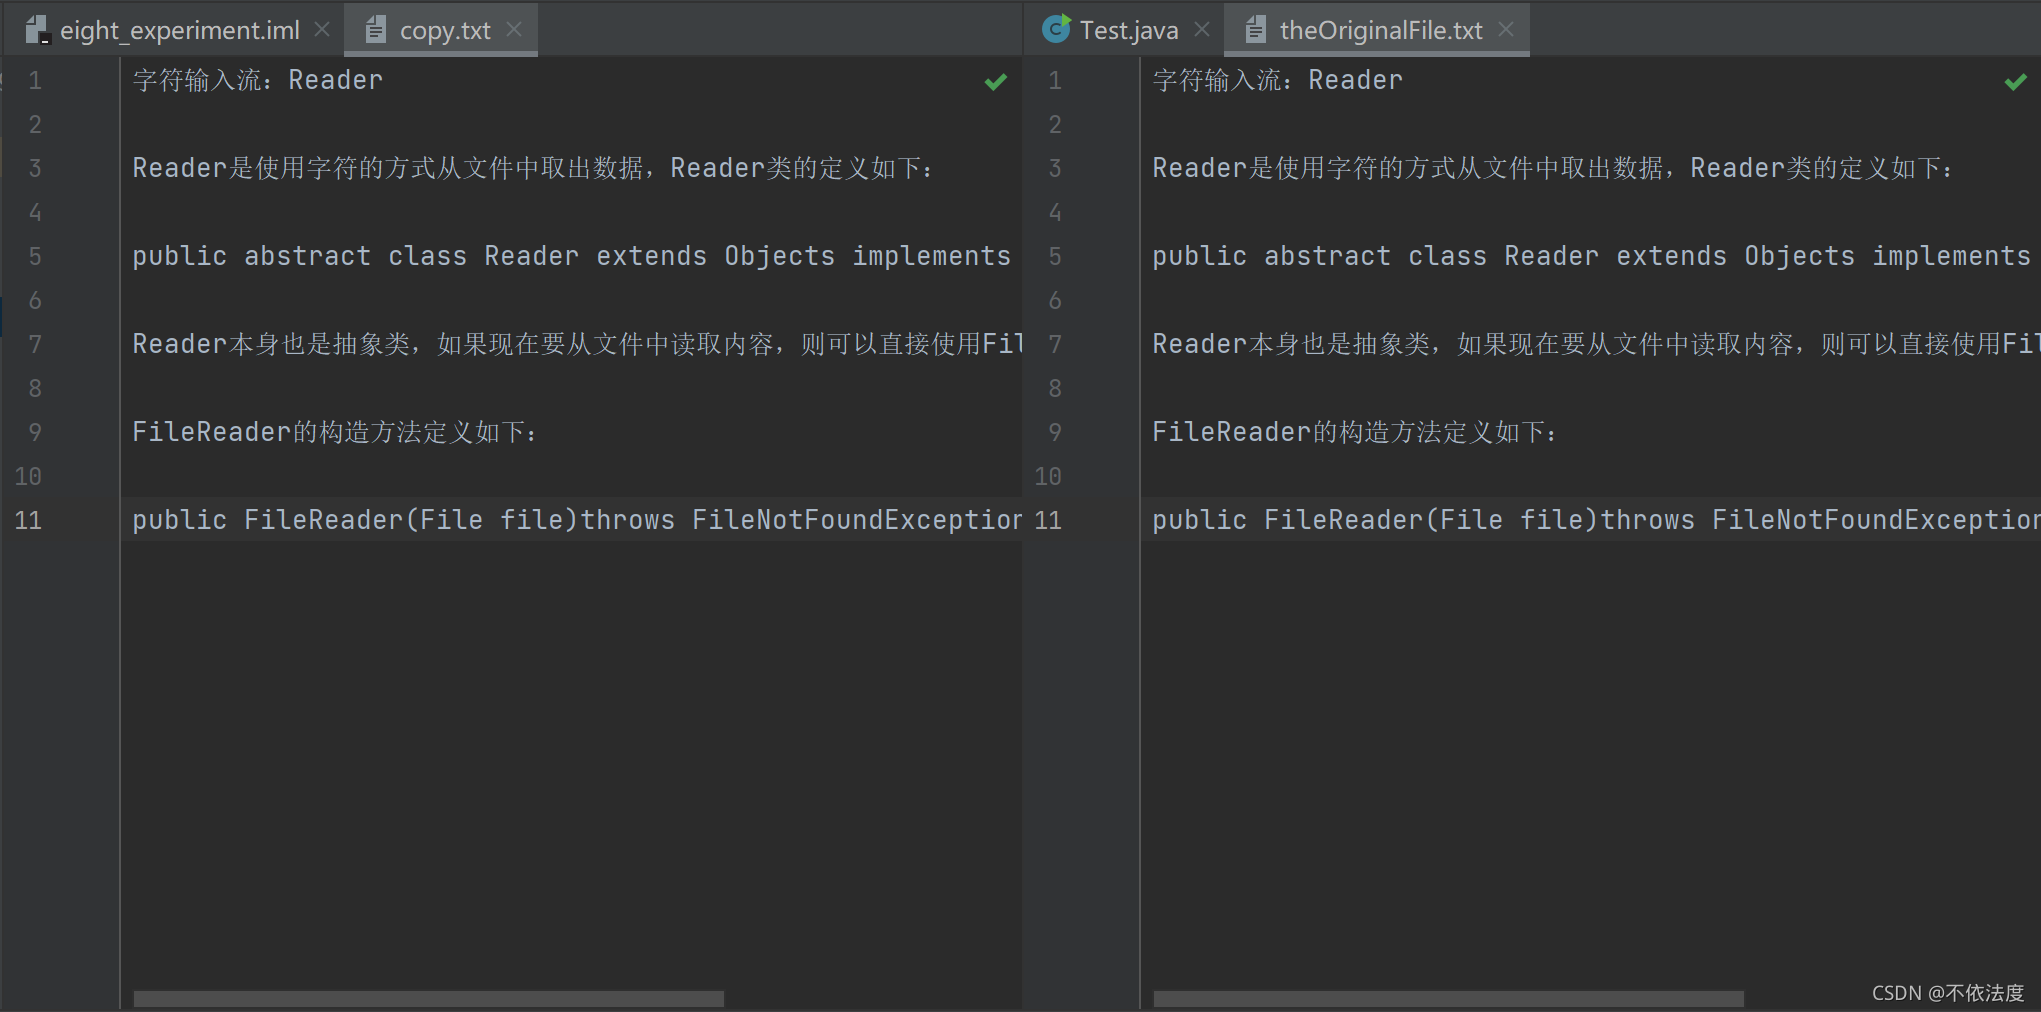The height and width of the screenshot is (1012, 2041).
Task: Click the text file icon on copy.txt tab
Action: 375,30
